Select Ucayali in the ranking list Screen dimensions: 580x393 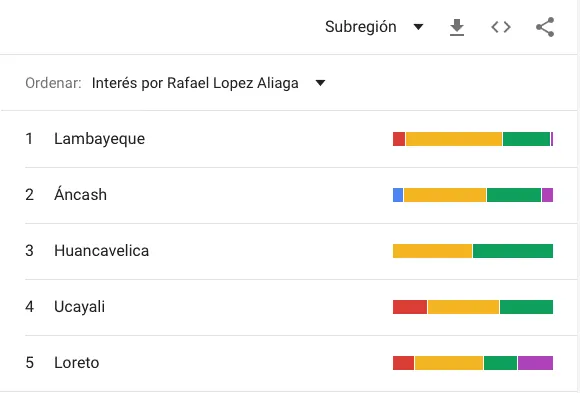point(80,307)
